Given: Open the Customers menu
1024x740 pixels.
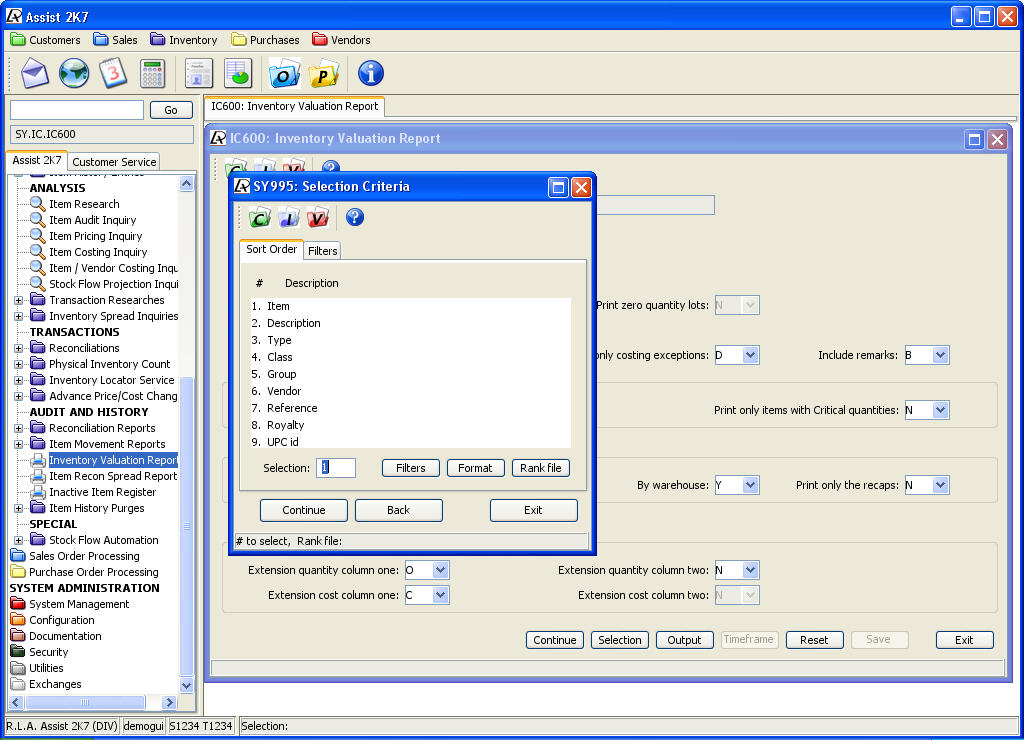Looking at the screenshot, I should pos(45,40).
